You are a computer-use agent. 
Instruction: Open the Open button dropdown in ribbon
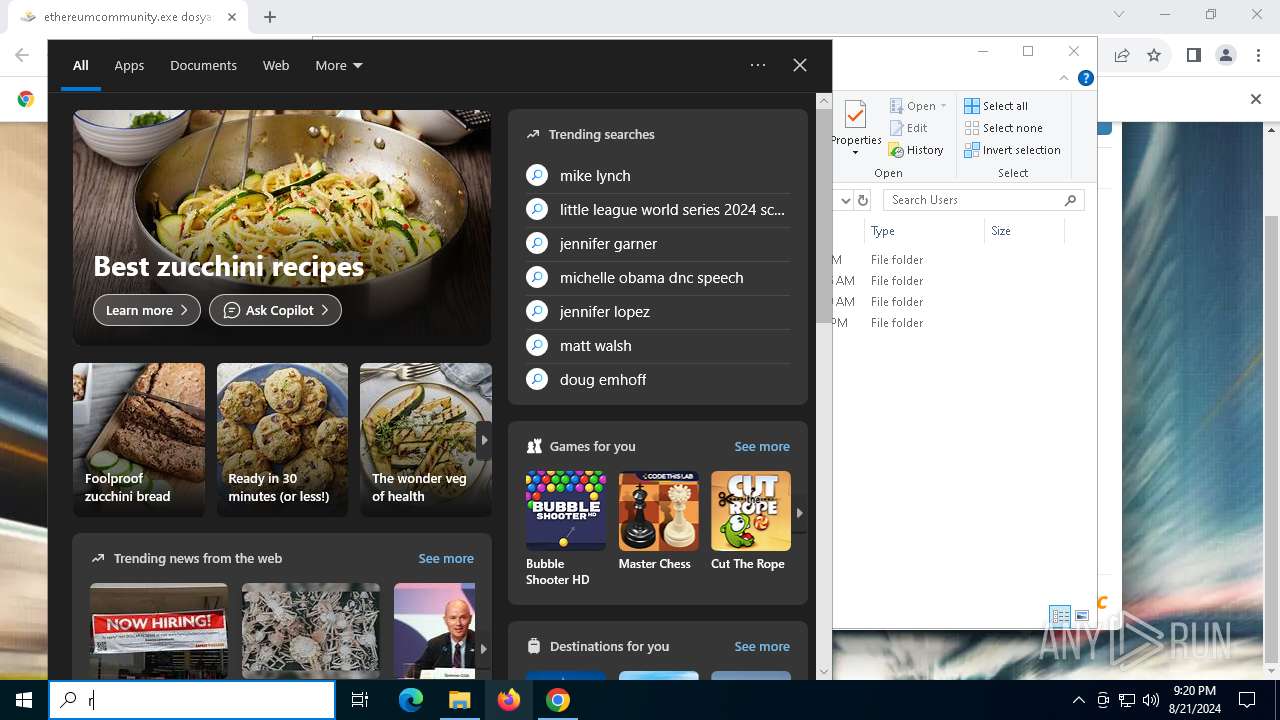point(943,106)
